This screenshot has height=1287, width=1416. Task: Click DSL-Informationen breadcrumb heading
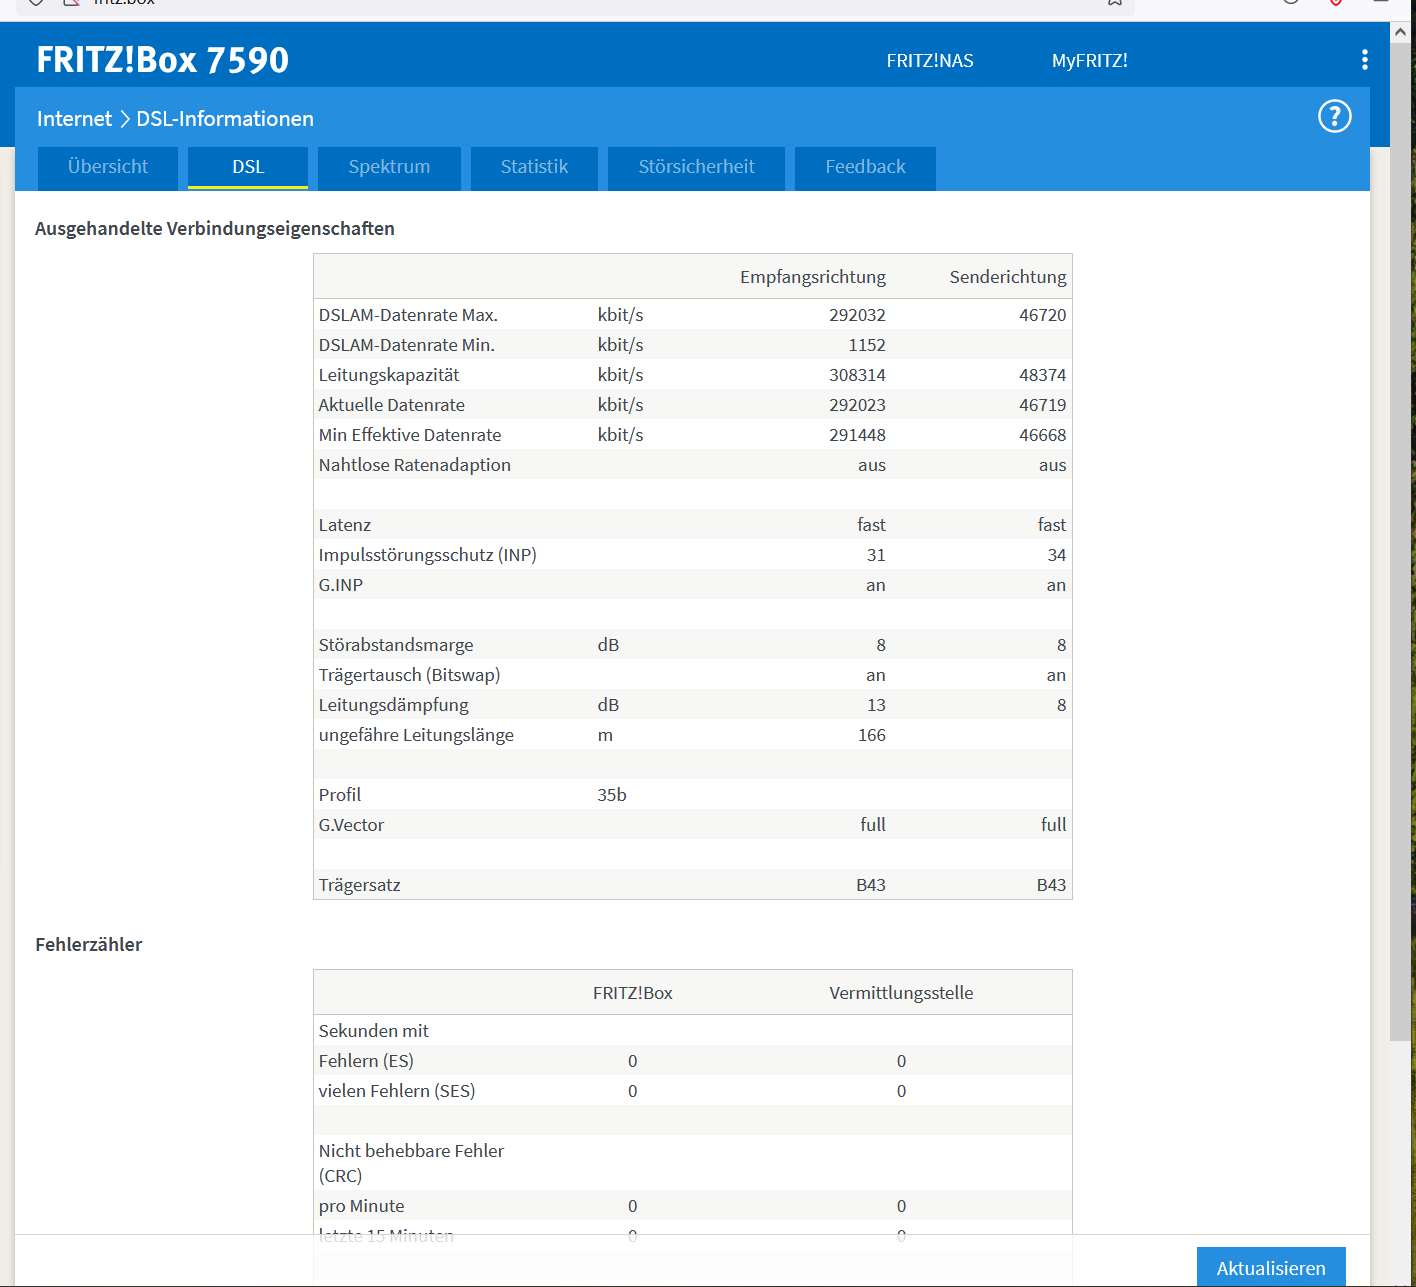[225, 119]
